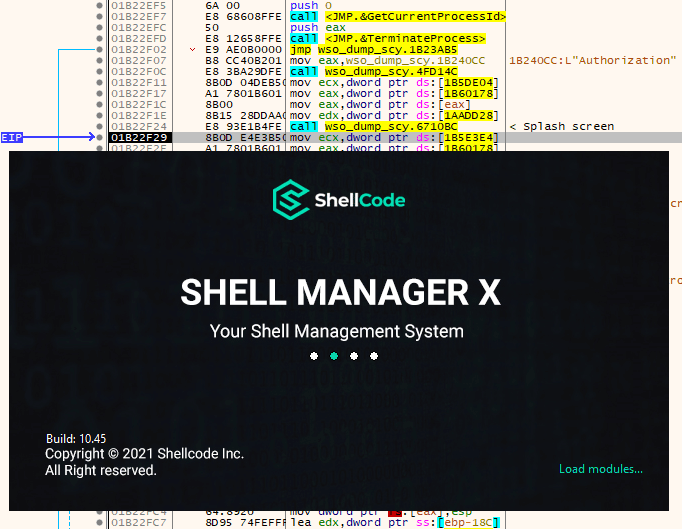Click the ShellCode hexagon logo icon
Screen dimensions: 682x529
tap(290, 200)
